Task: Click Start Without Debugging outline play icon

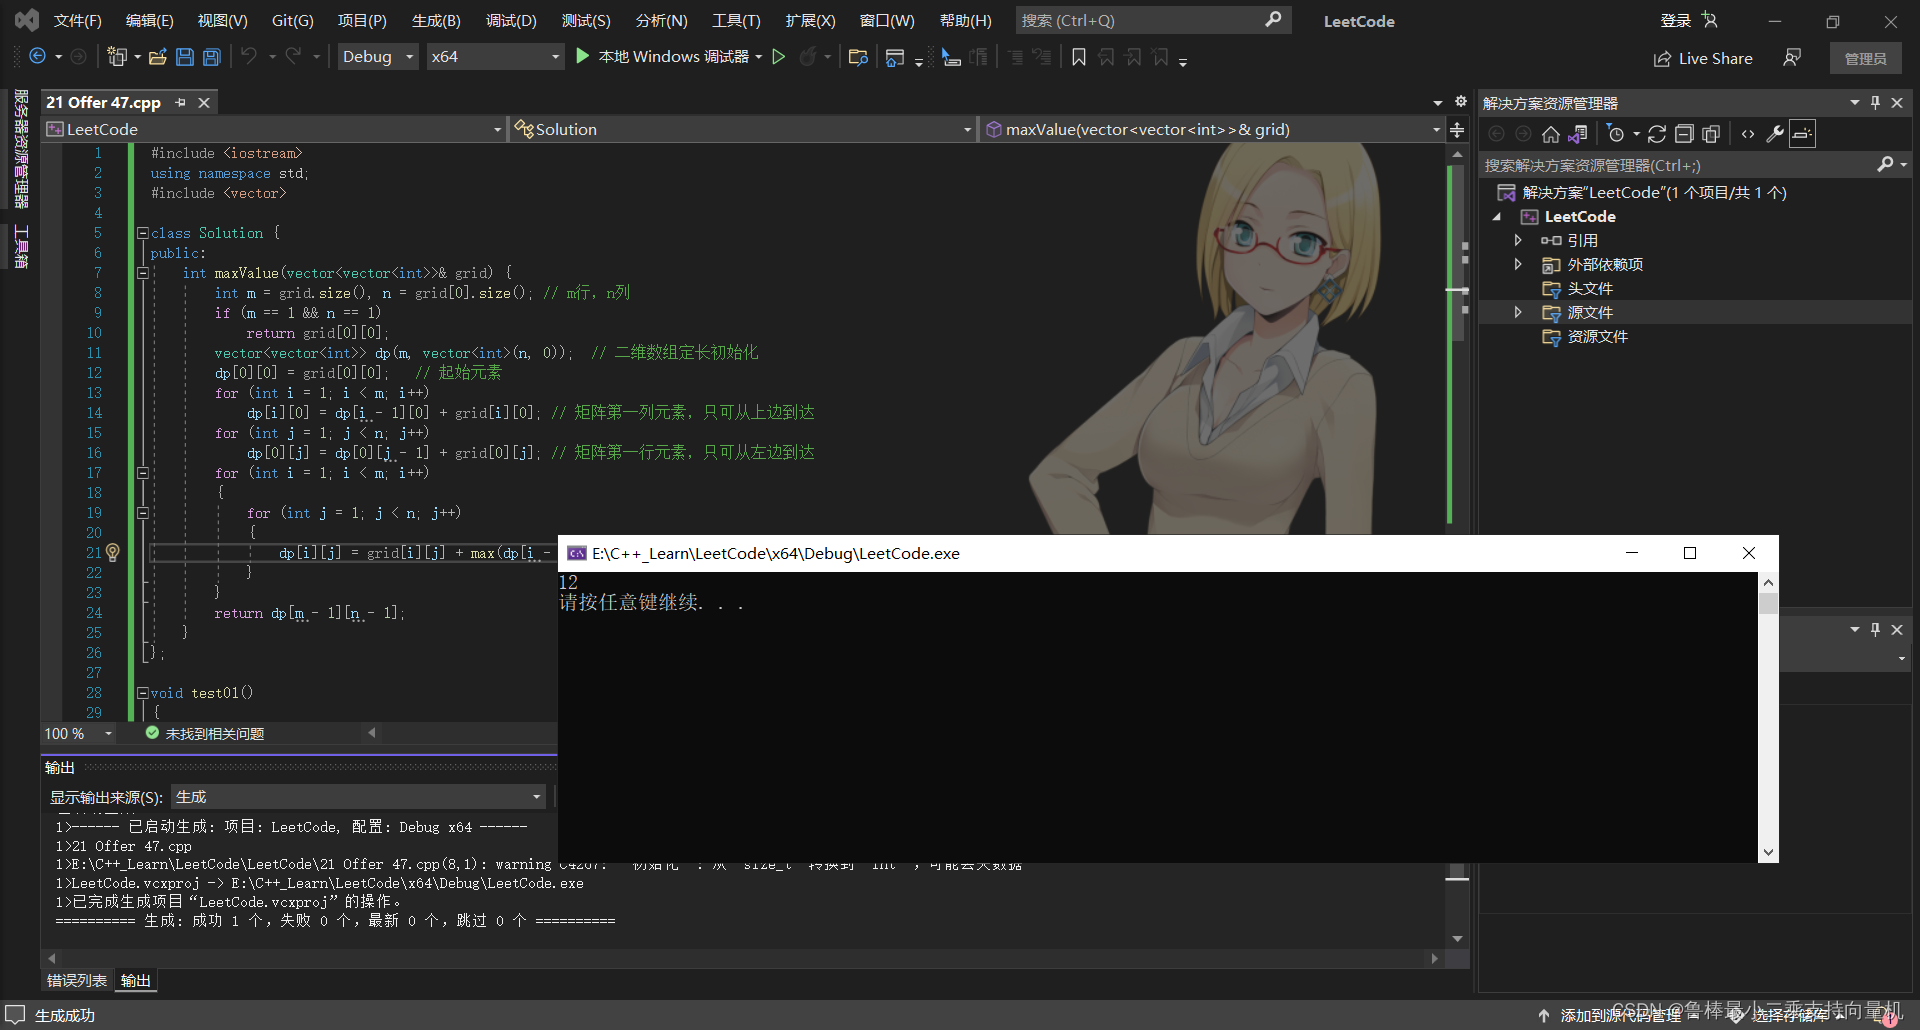Action: tap(779, 57)
